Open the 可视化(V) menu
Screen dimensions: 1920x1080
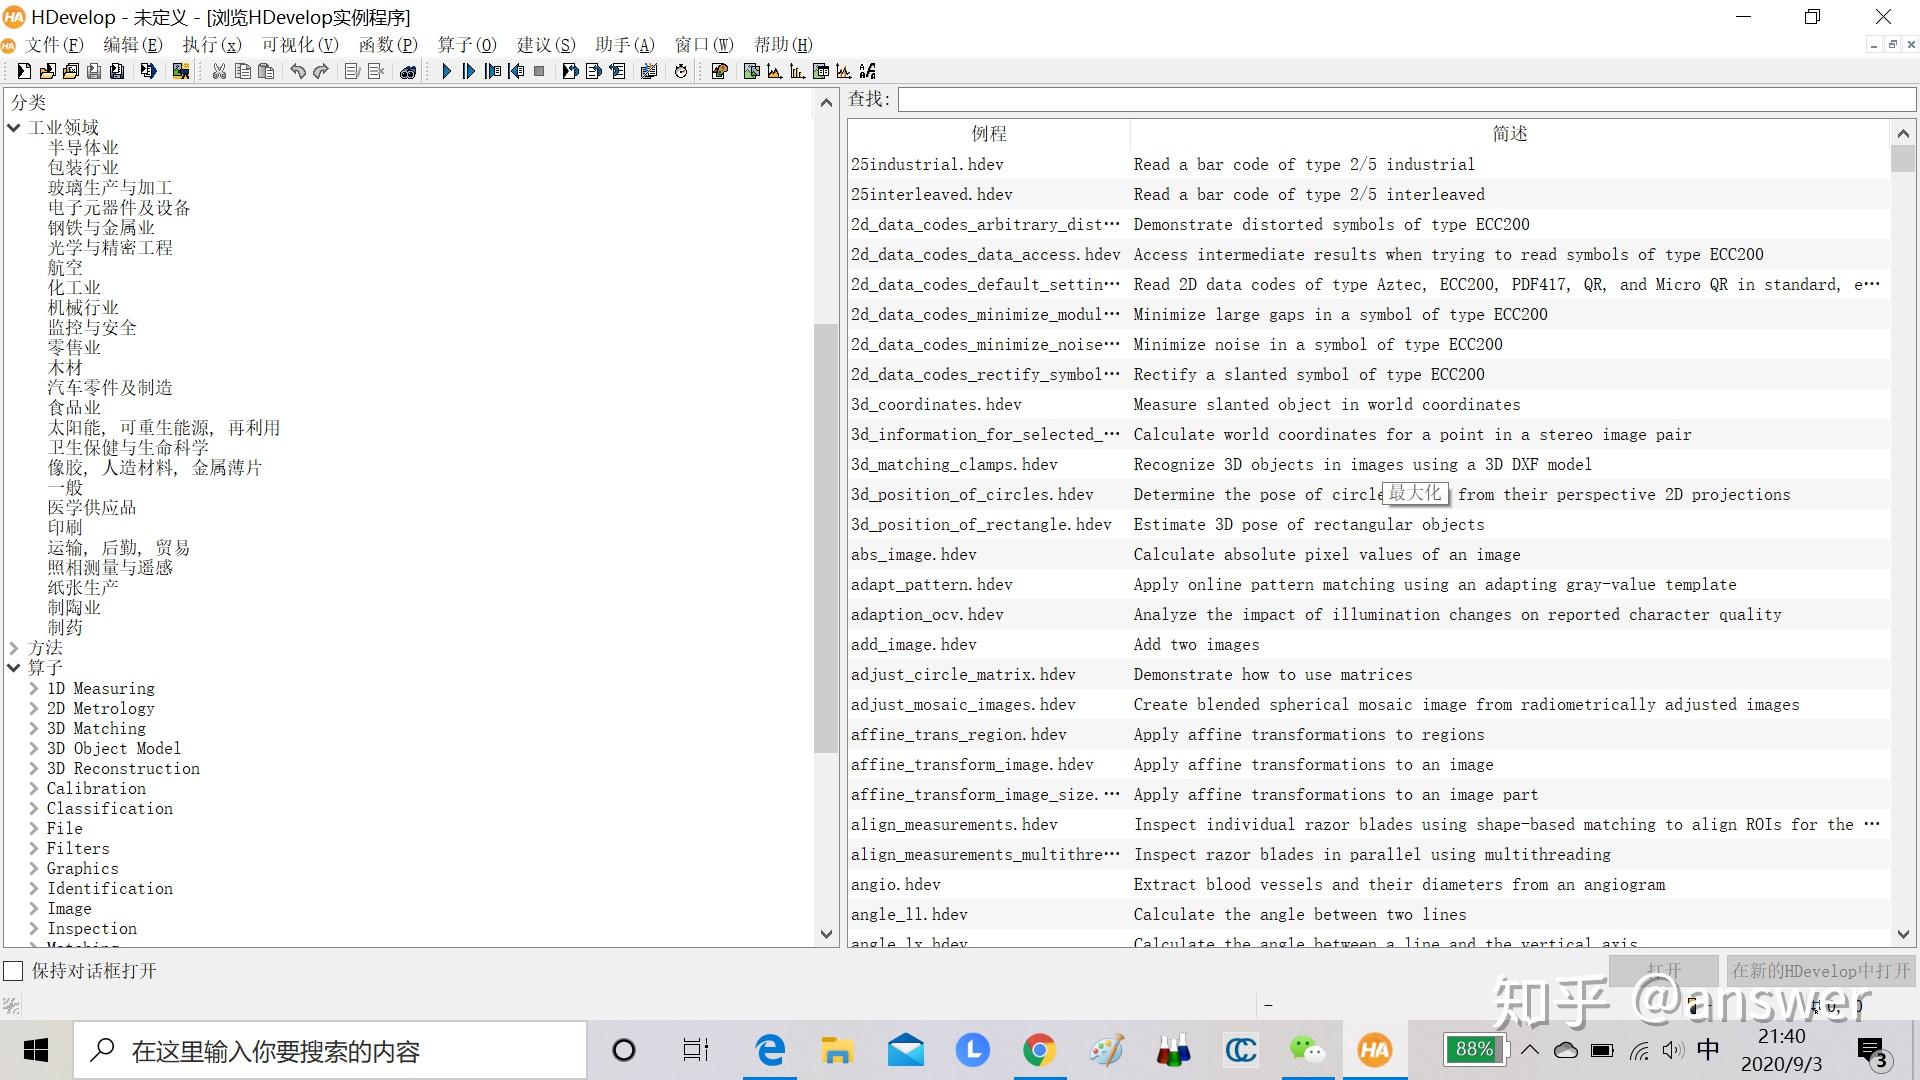click(x=299, y=45)
